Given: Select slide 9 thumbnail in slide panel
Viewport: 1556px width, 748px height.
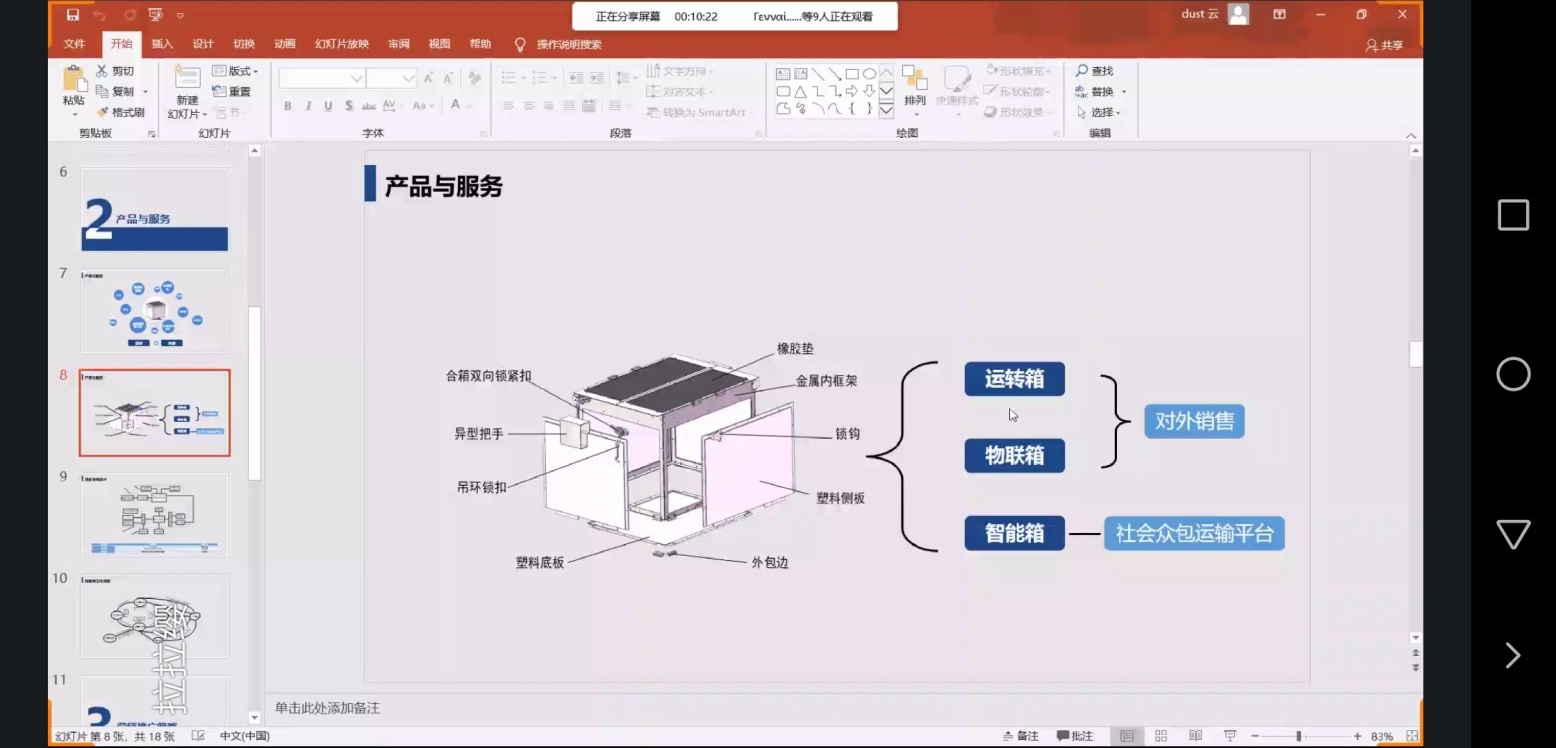Looking at the screenshot, I should pyautogui.click(x=155, y=514).
